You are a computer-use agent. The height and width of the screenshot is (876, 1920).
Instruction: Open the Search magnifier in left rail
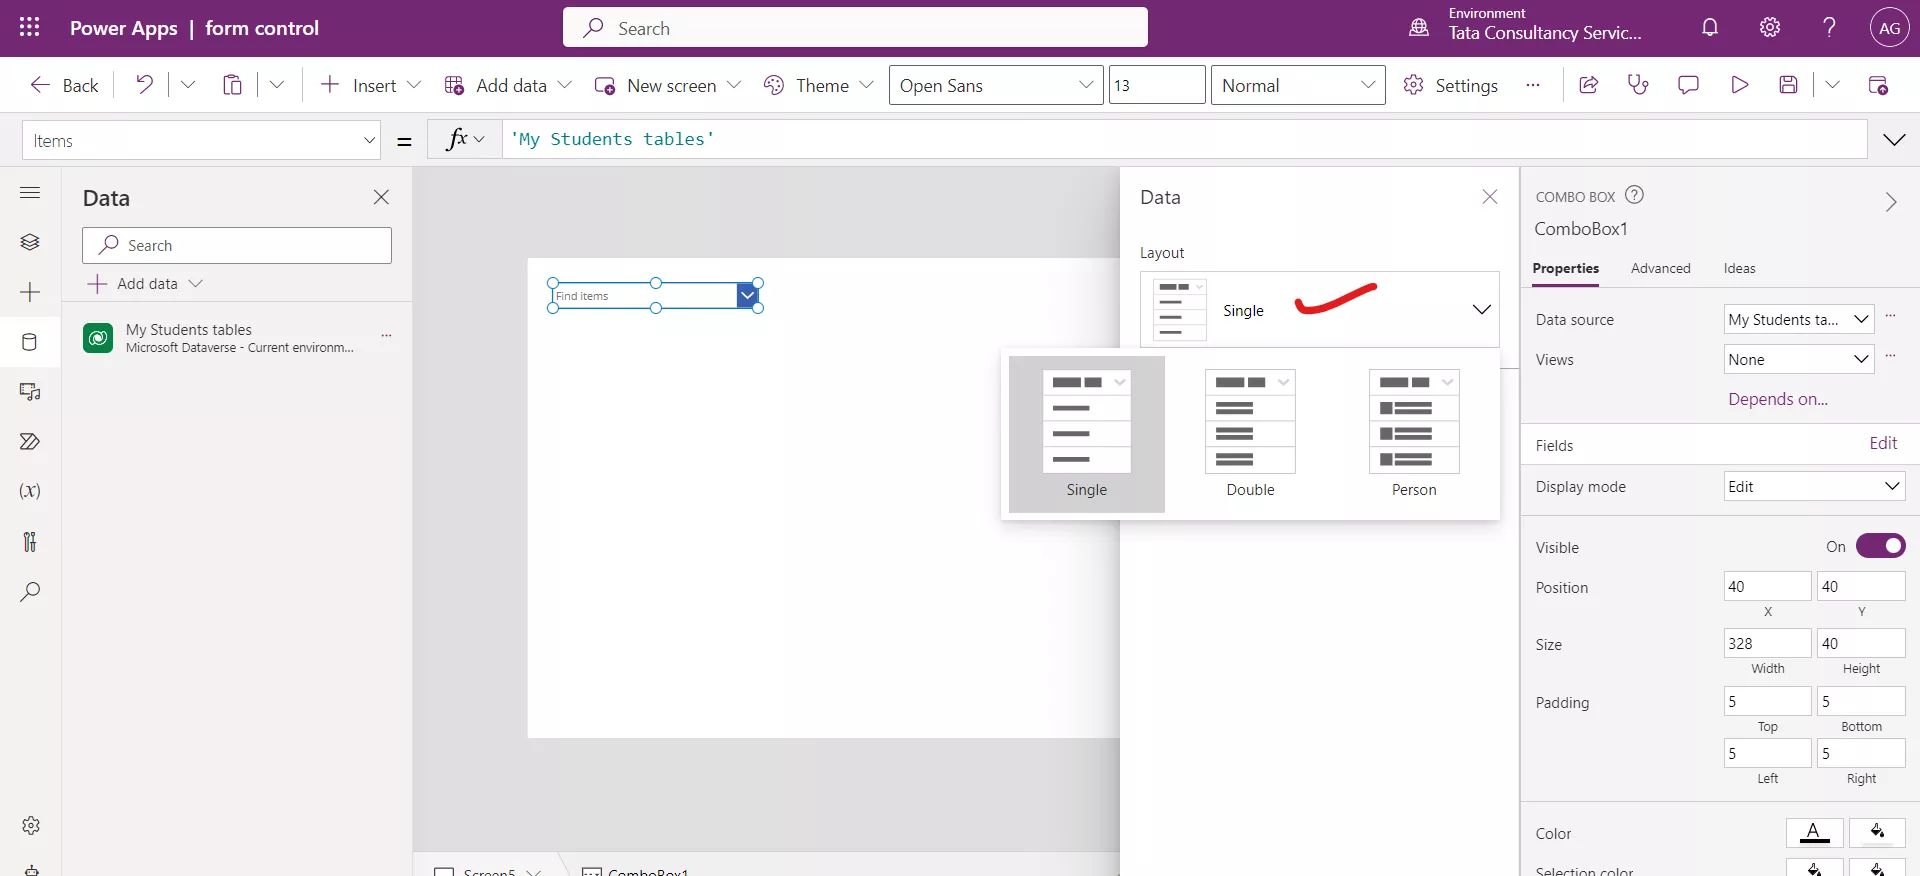30,591
